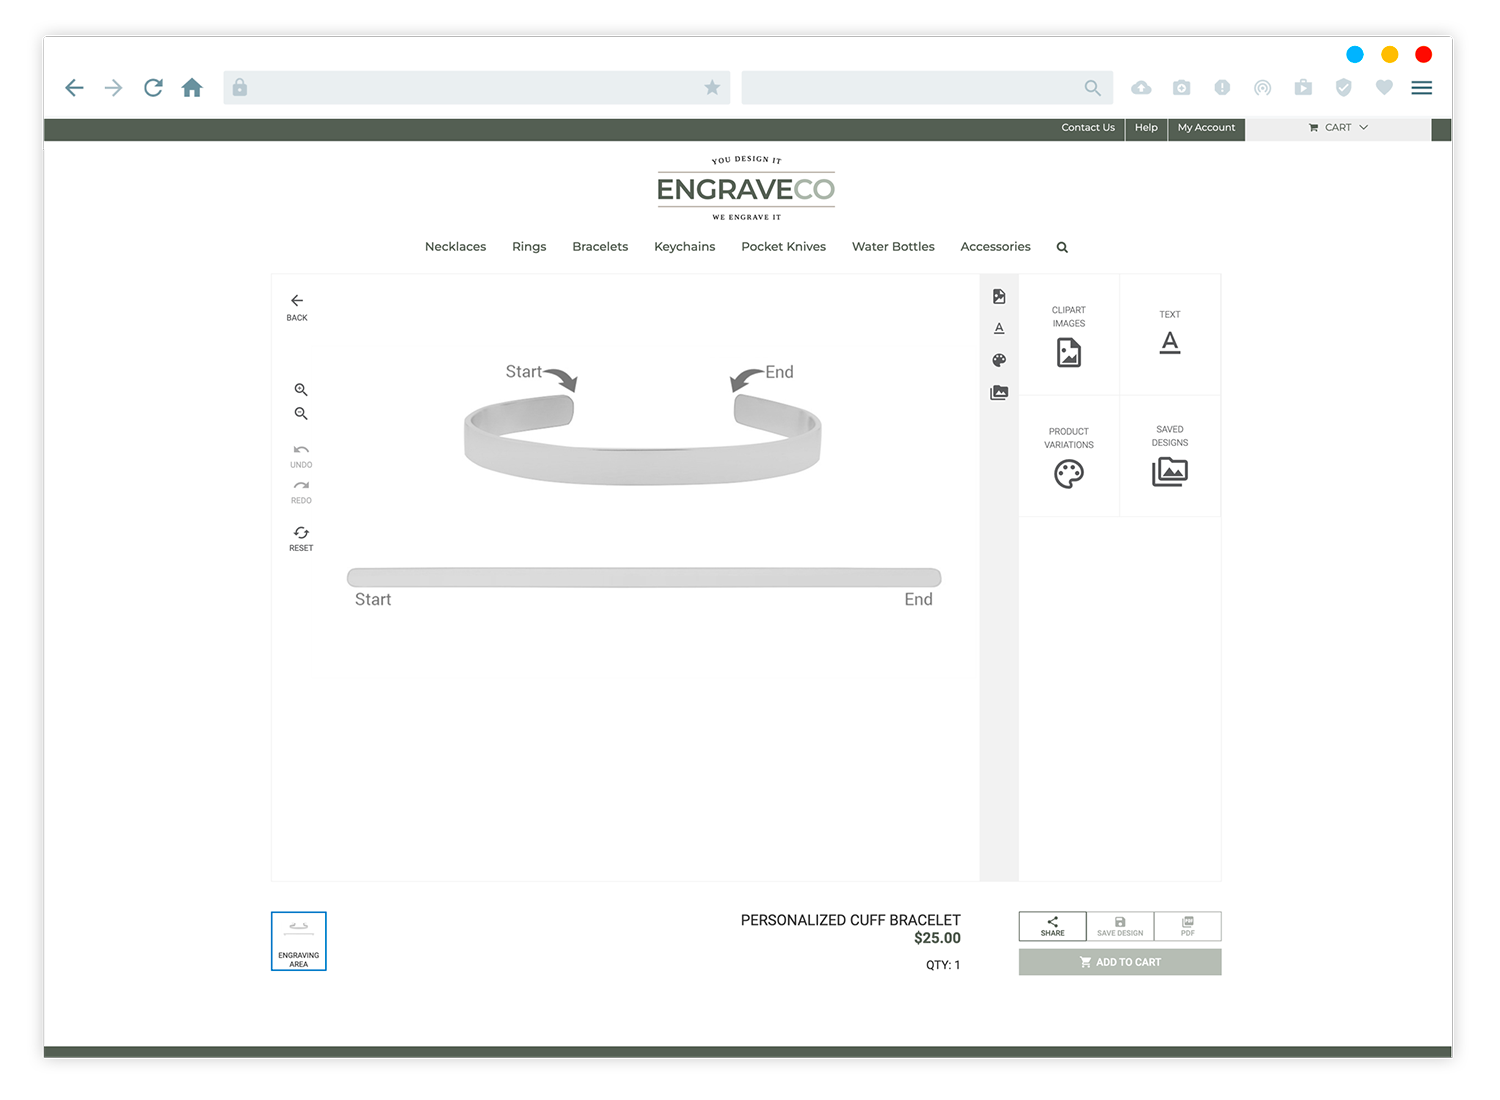Reset the design with Reset icon
Screen dimensions: 1500x1100
(301, 538)
